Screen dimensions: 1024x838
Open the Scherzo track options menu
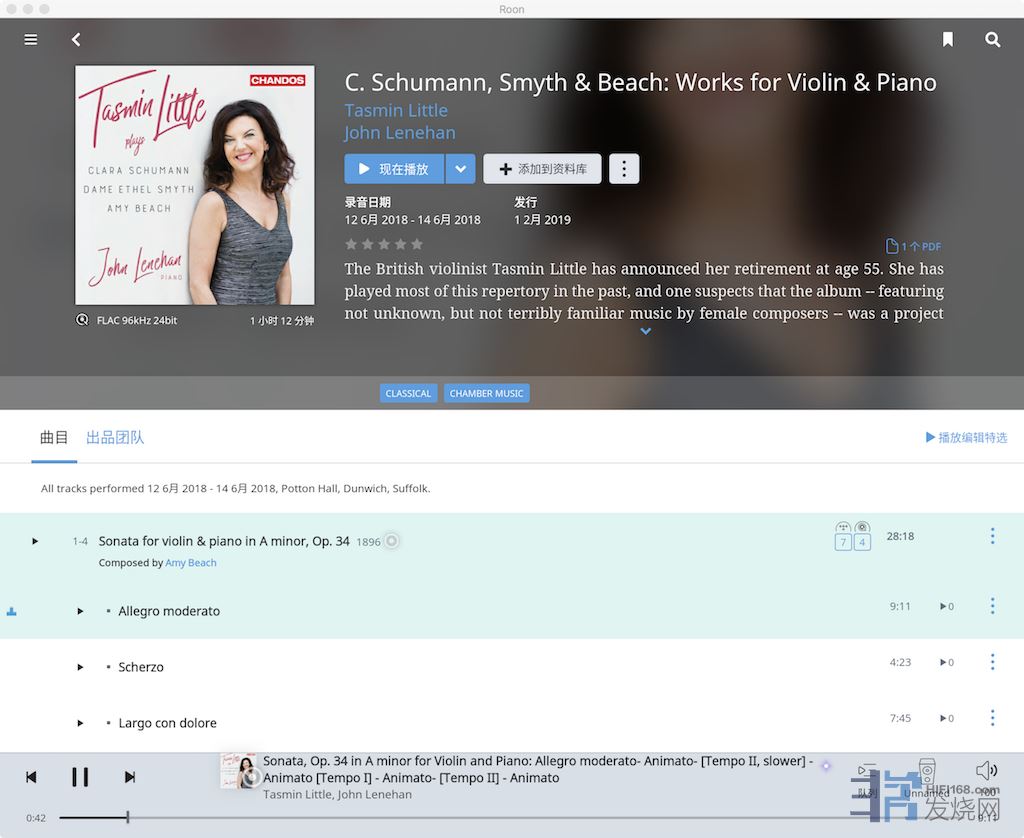pyautogui.click(x=992, y=662)
